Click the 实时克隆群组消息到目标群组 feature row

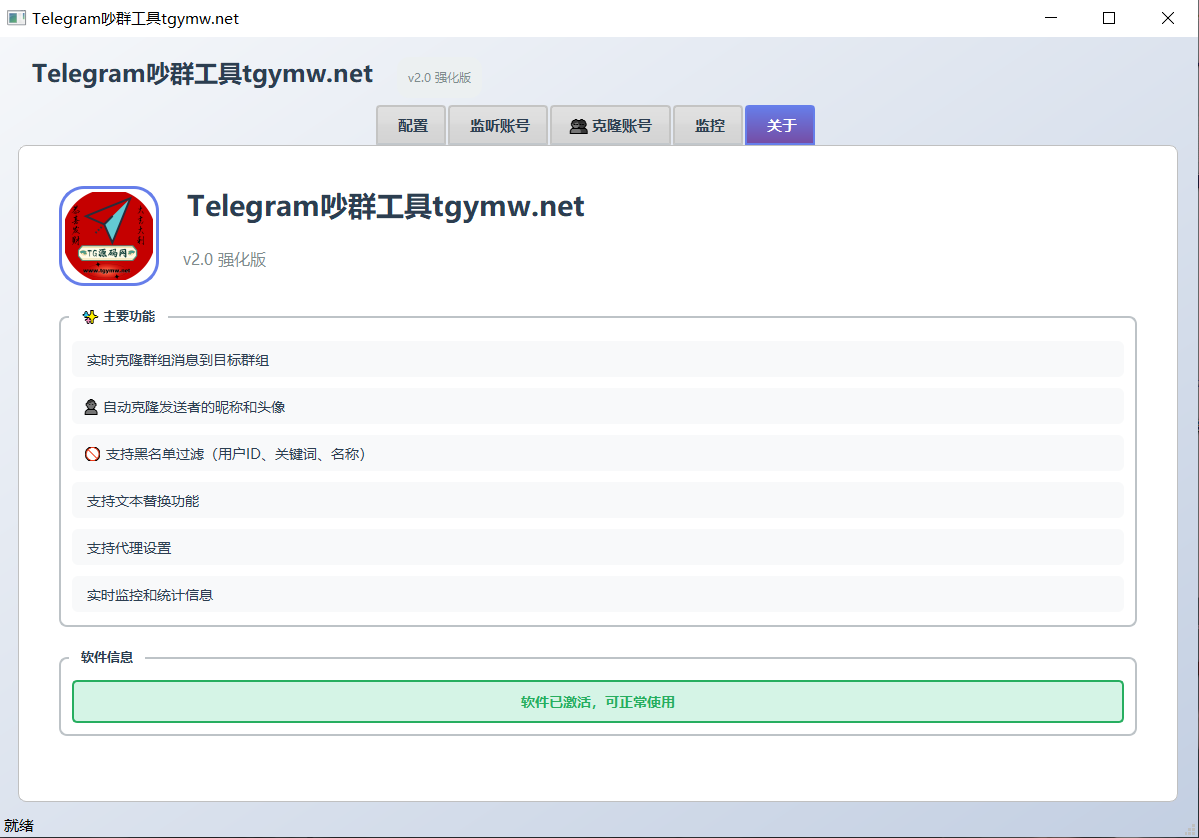point(597,360)
